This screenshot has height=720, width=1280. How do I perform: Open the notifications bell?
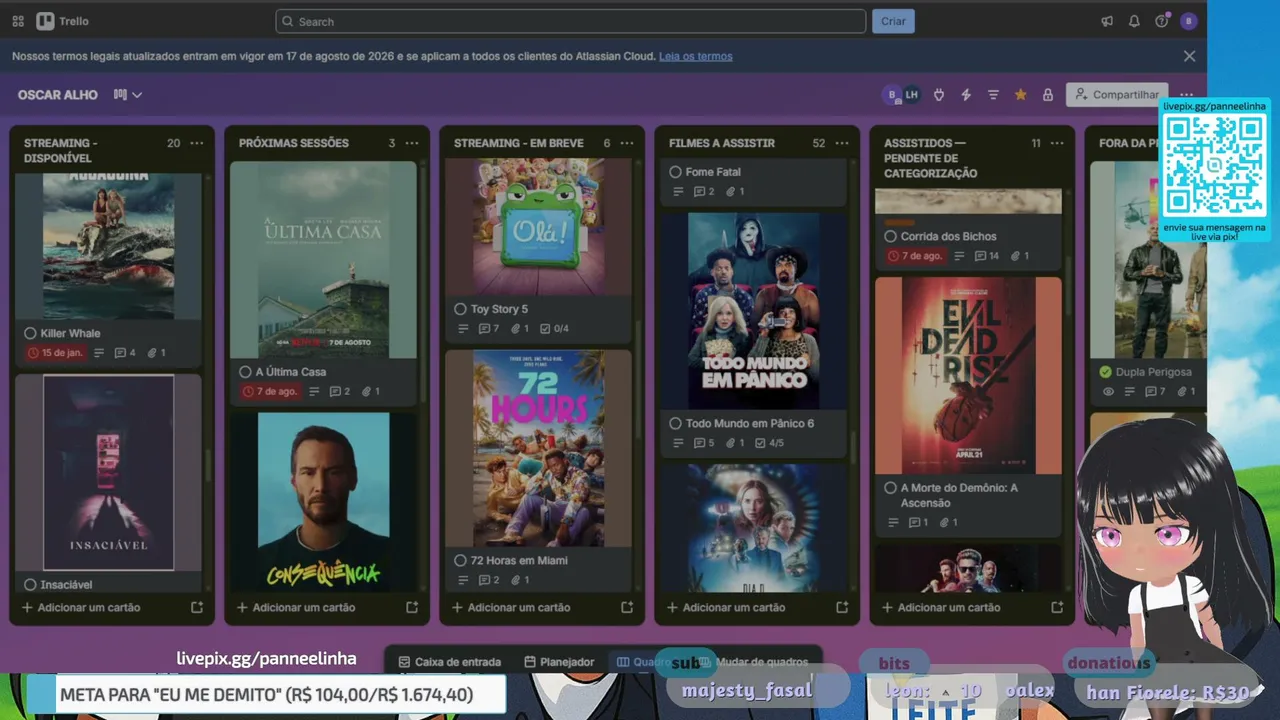tap(1134, 21)
